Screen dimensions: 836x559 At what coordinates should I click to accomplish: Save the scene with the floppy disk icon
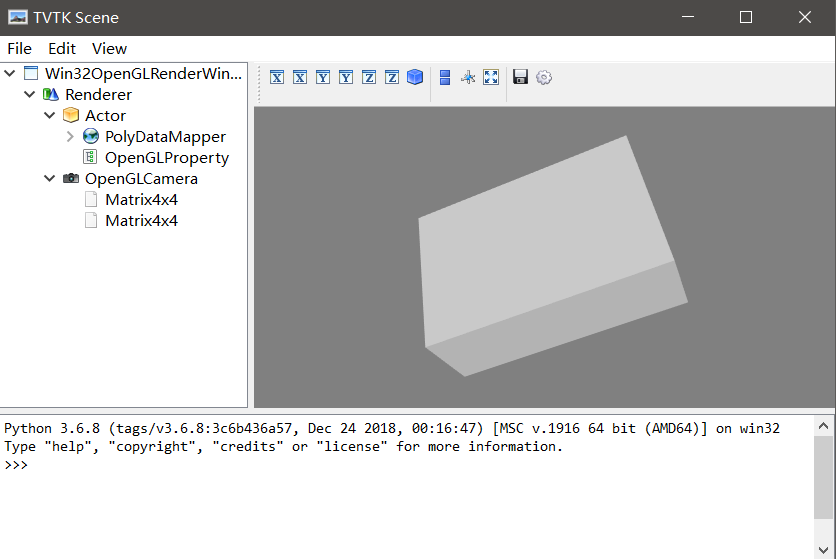(x=520, y=77)
